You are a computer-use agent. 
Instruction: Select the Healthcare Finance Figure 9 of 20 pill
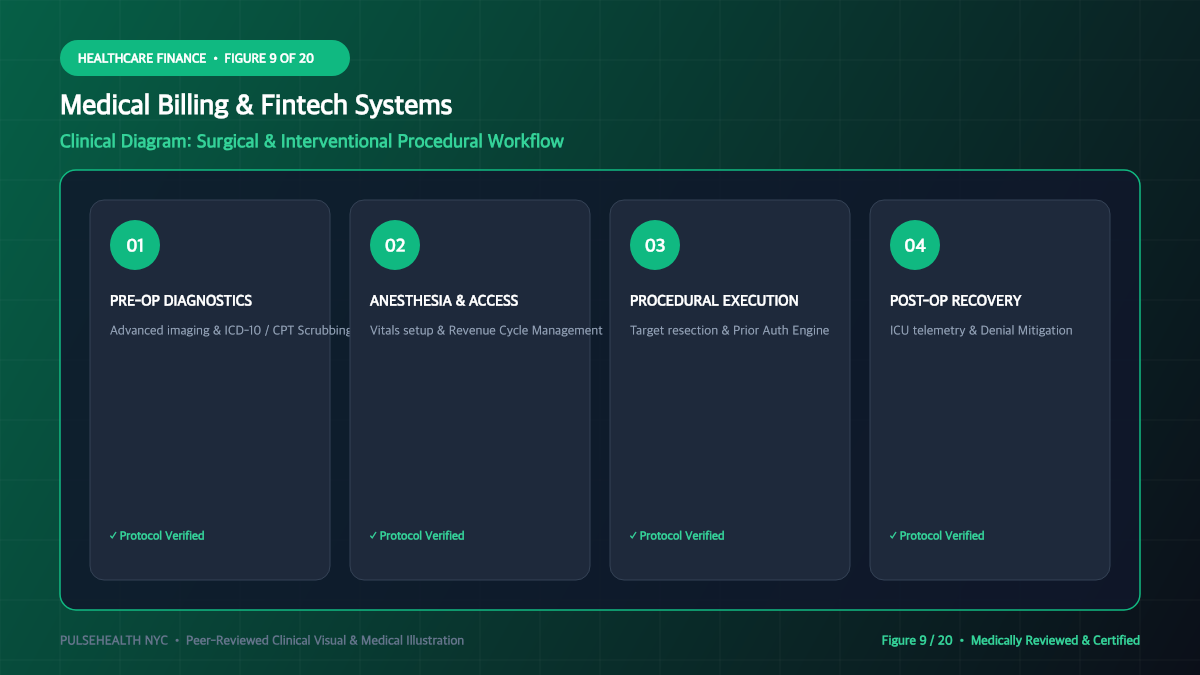205,58
